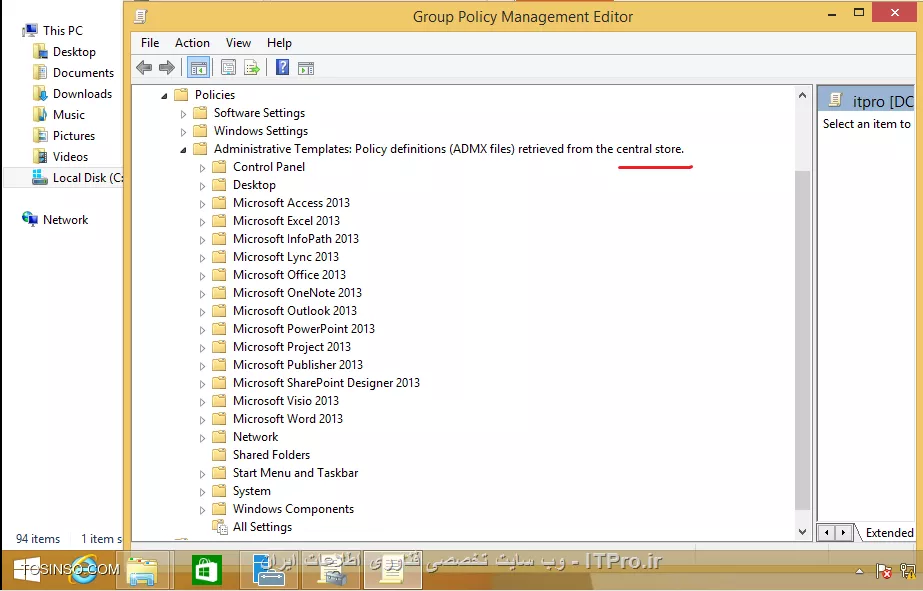This screenshot has height=591, width=923.
Task: Select the Network folder in the policy tree
Action: click(x=255, y=437)
